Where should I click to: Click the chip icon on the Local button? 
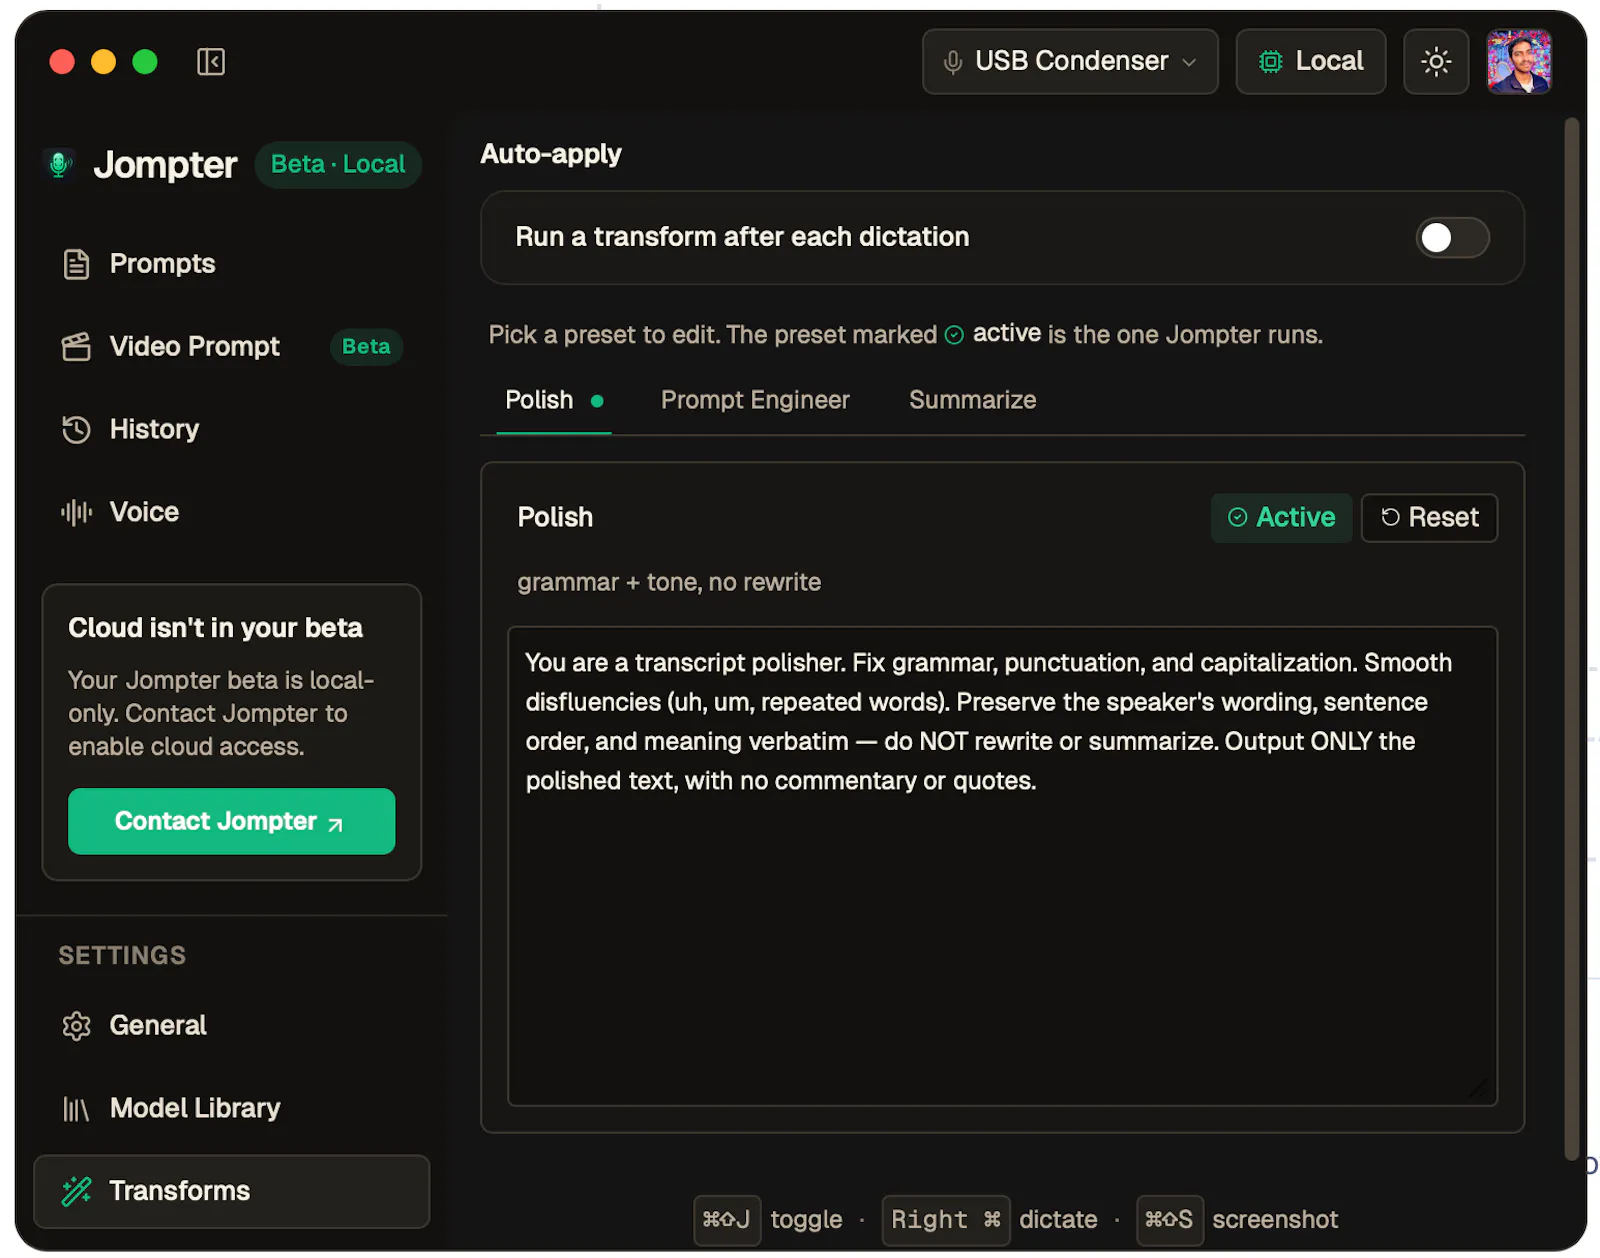1270,62
